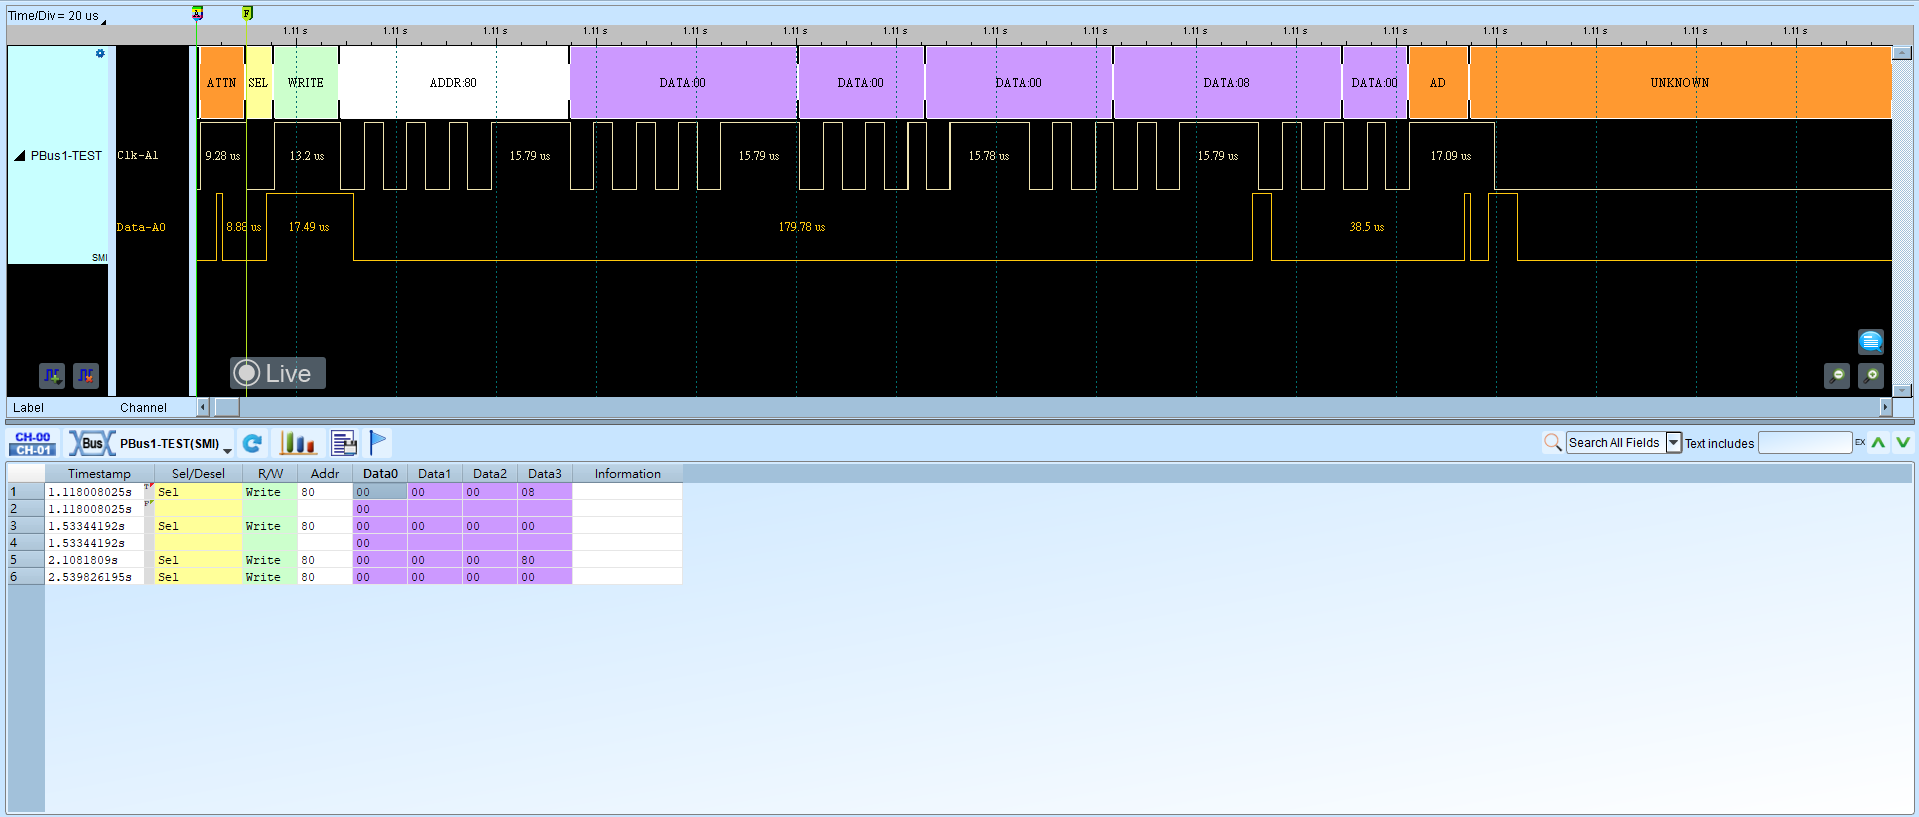
Task: Click waveform horizontal scrollbar left arrow
Action: tap(203, 407)
